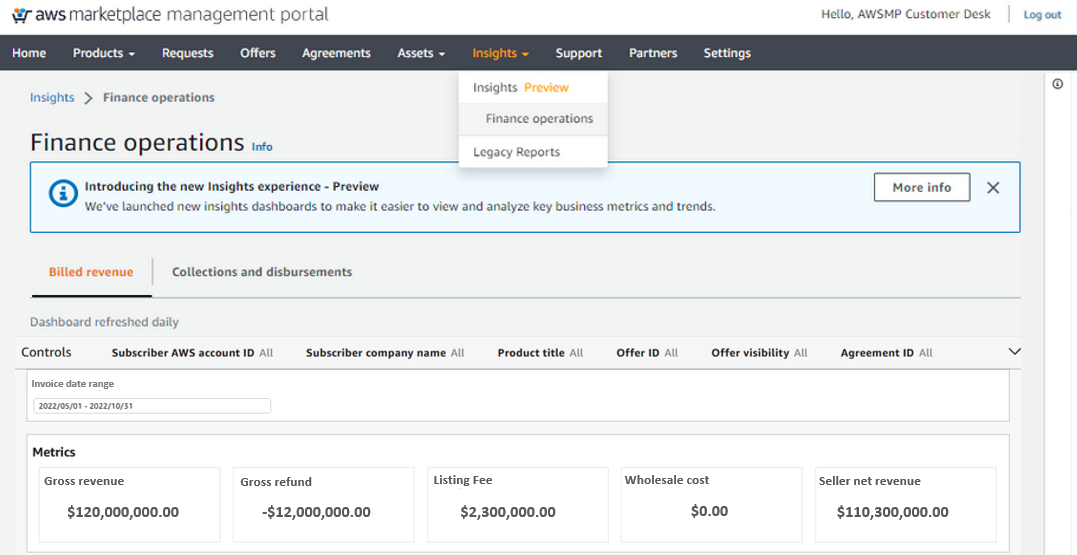Open the Products dropdown menu

[104, 53]
